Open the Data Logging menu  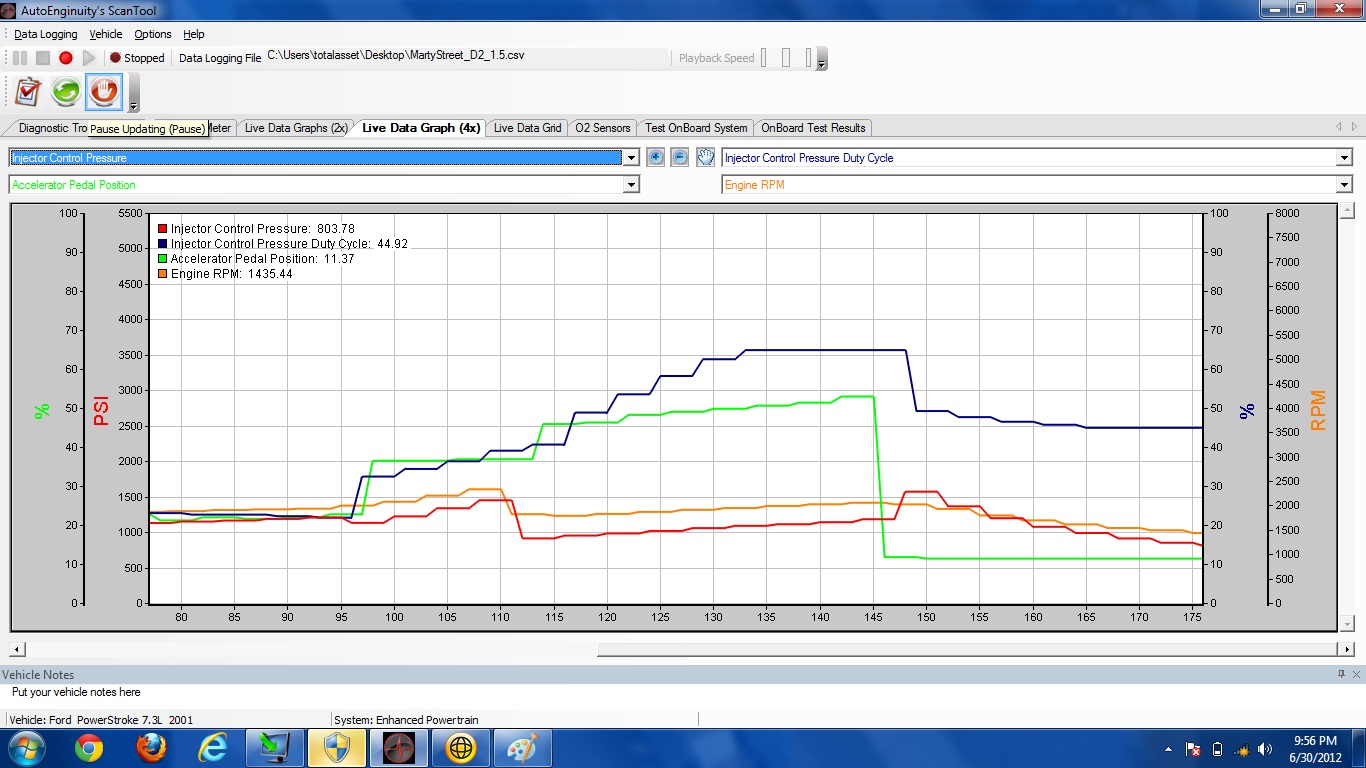45,34
